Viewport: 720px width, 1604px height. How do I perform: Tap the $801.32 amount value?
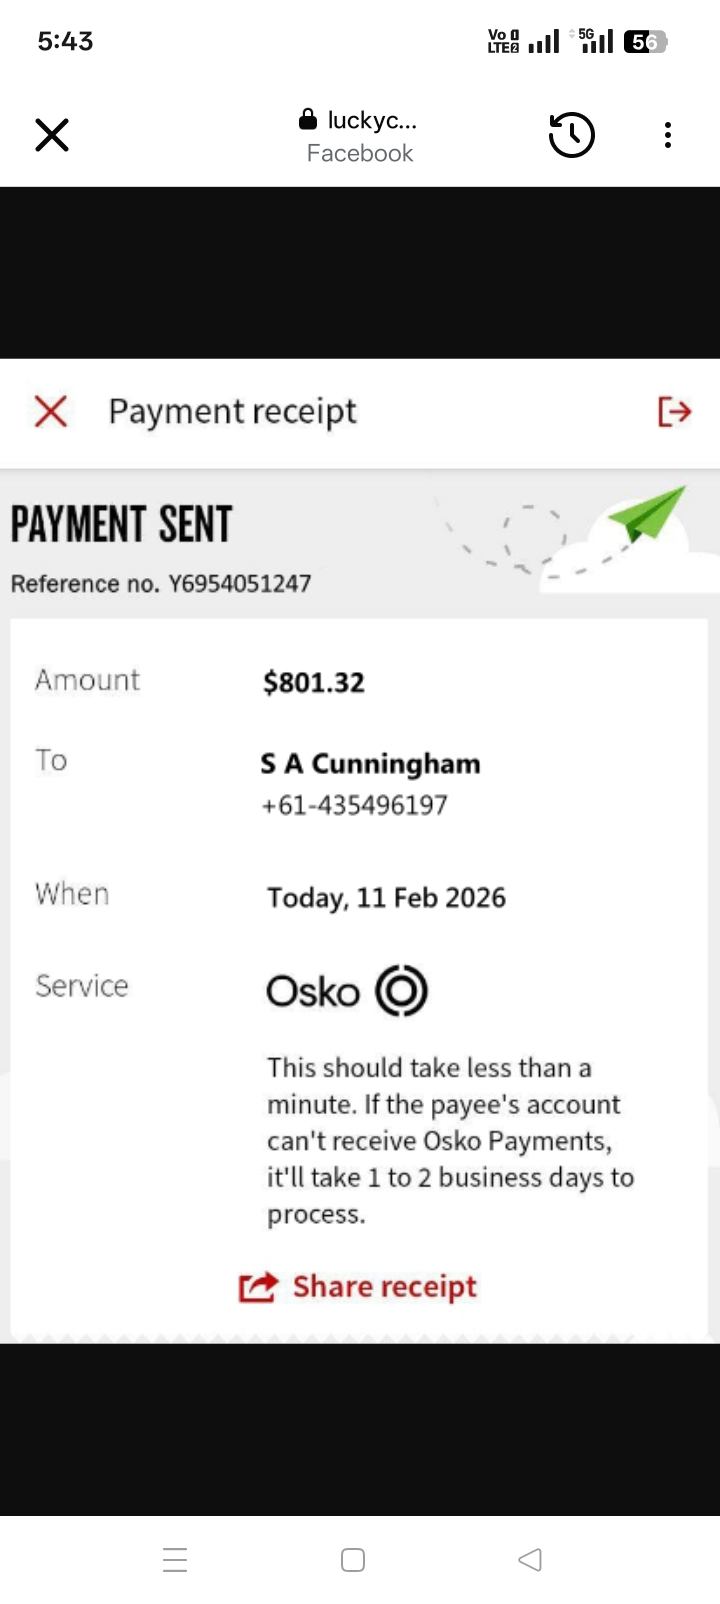pos(314,683)
